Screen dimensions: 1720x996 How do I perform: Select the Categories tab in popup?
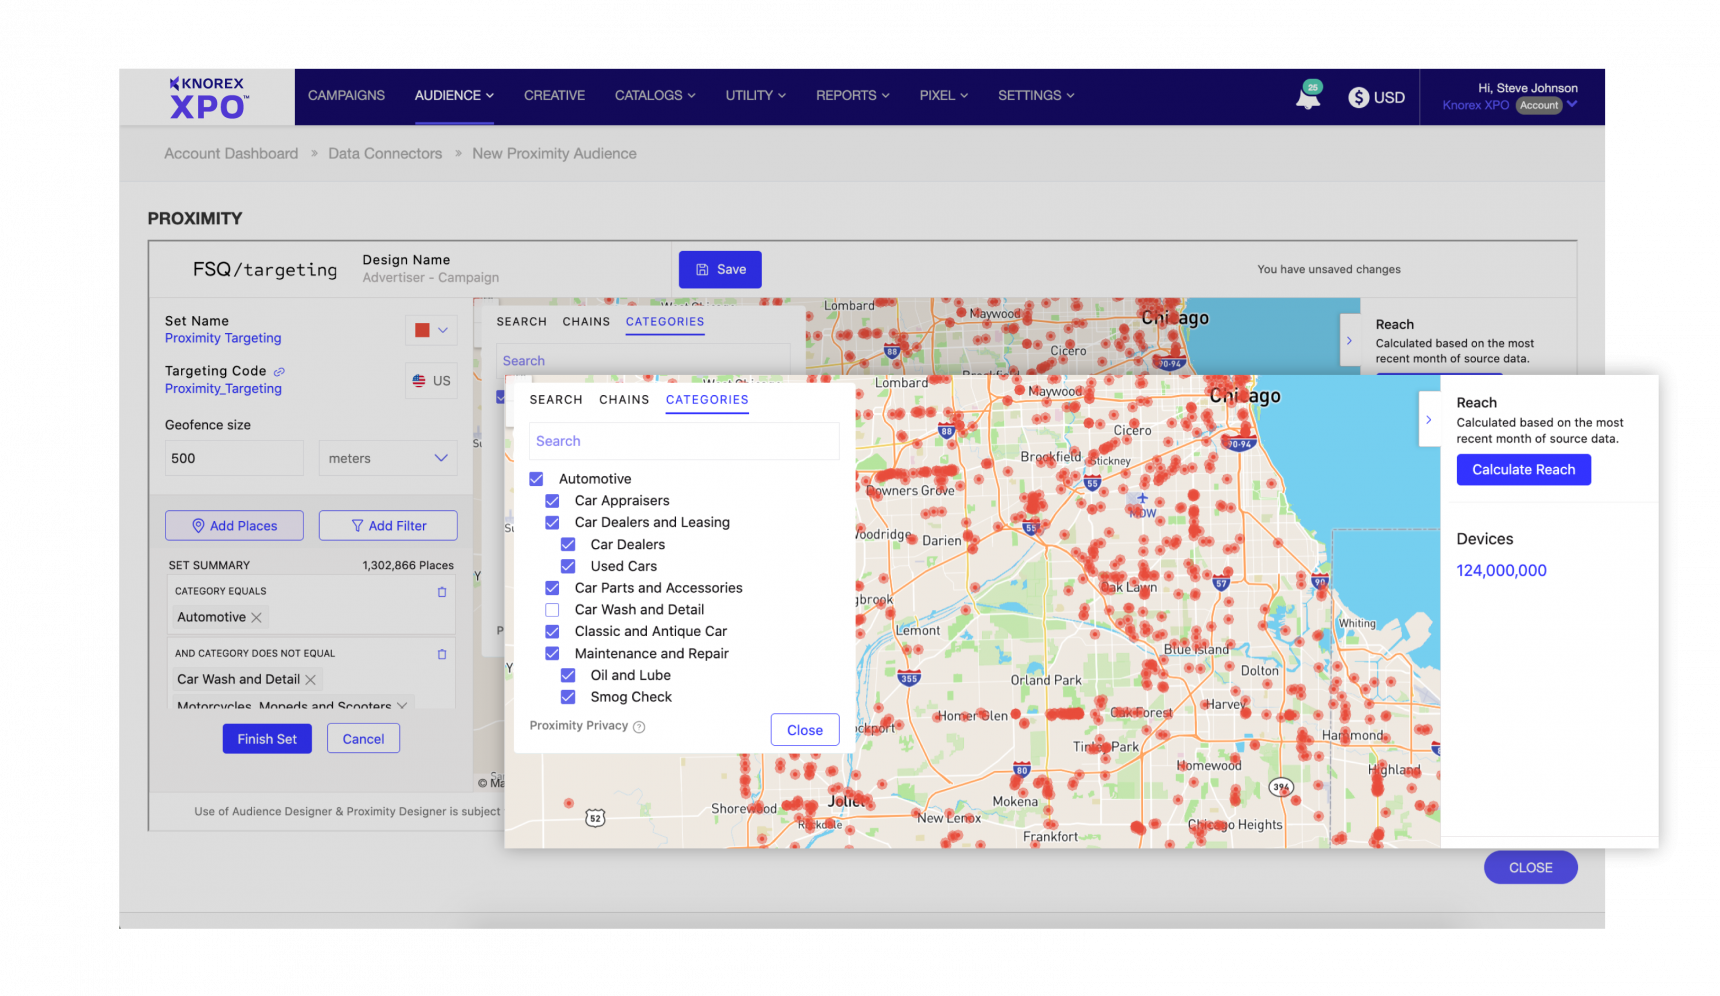[707, 400]
